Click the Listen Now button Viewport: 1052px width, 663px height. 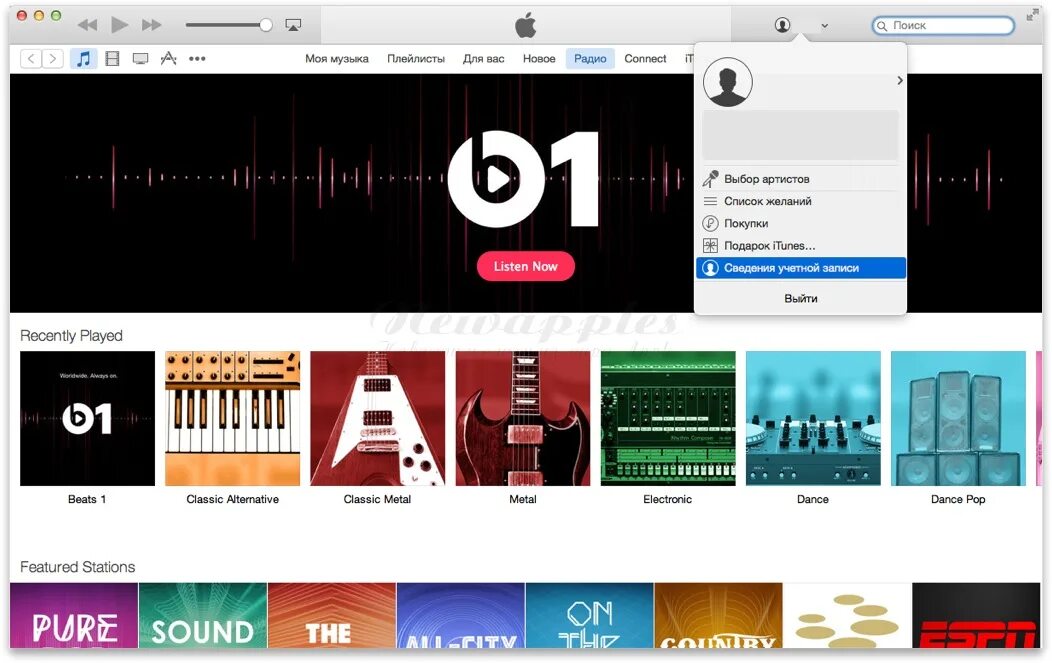coord(526,266)
